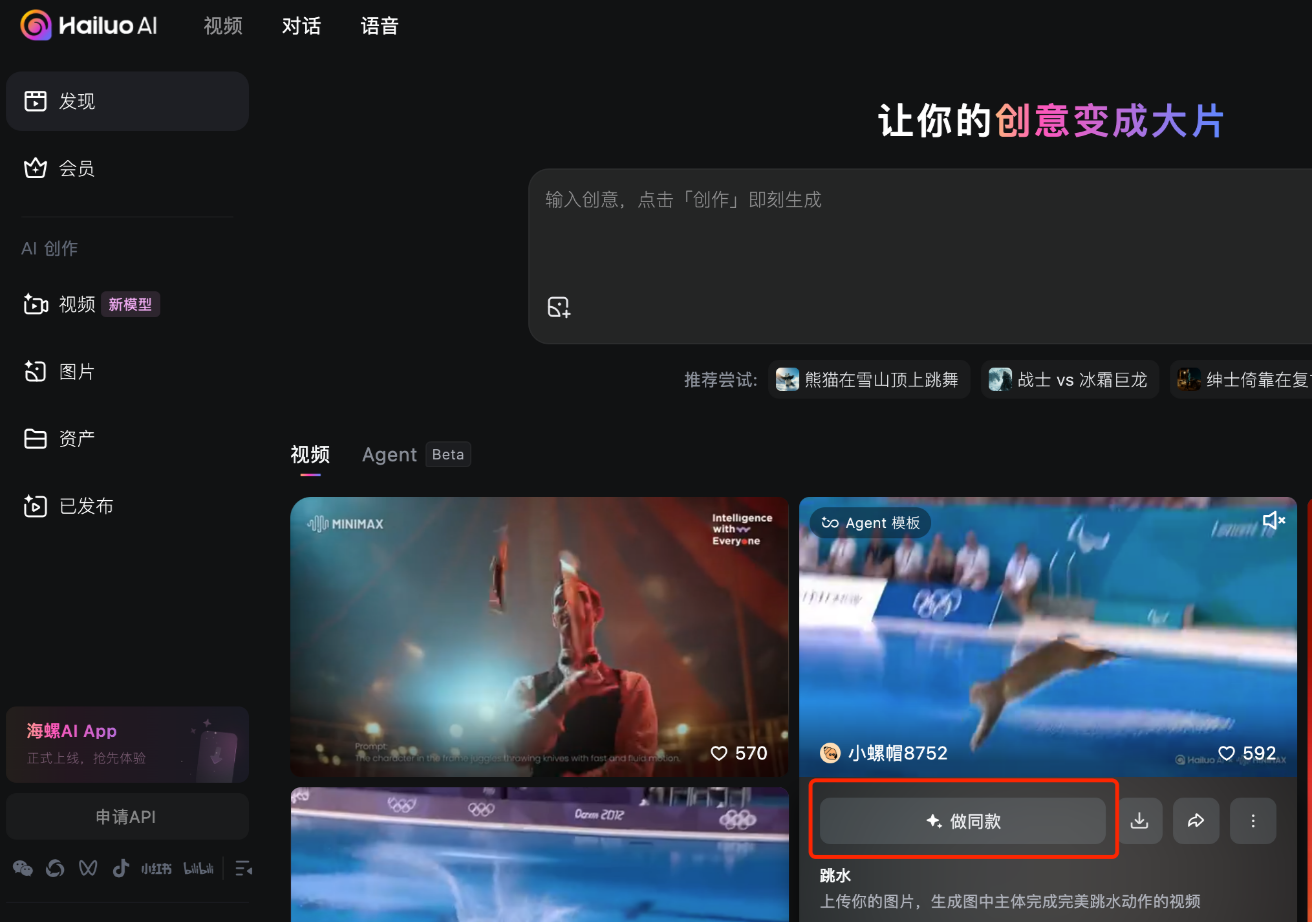Screen dimensions: 1312x922
Task: Collapse the sidebar with the collapse icon
Action: coord(243,868)
